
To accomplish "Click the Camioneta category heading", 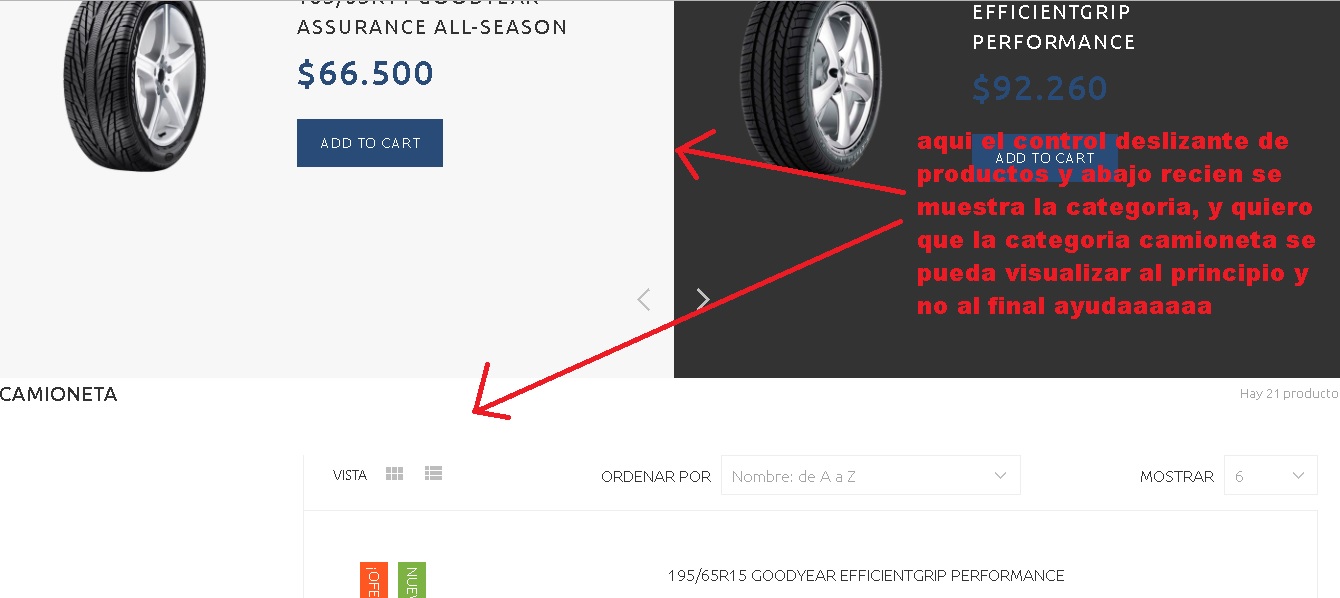I will point(59,394).
